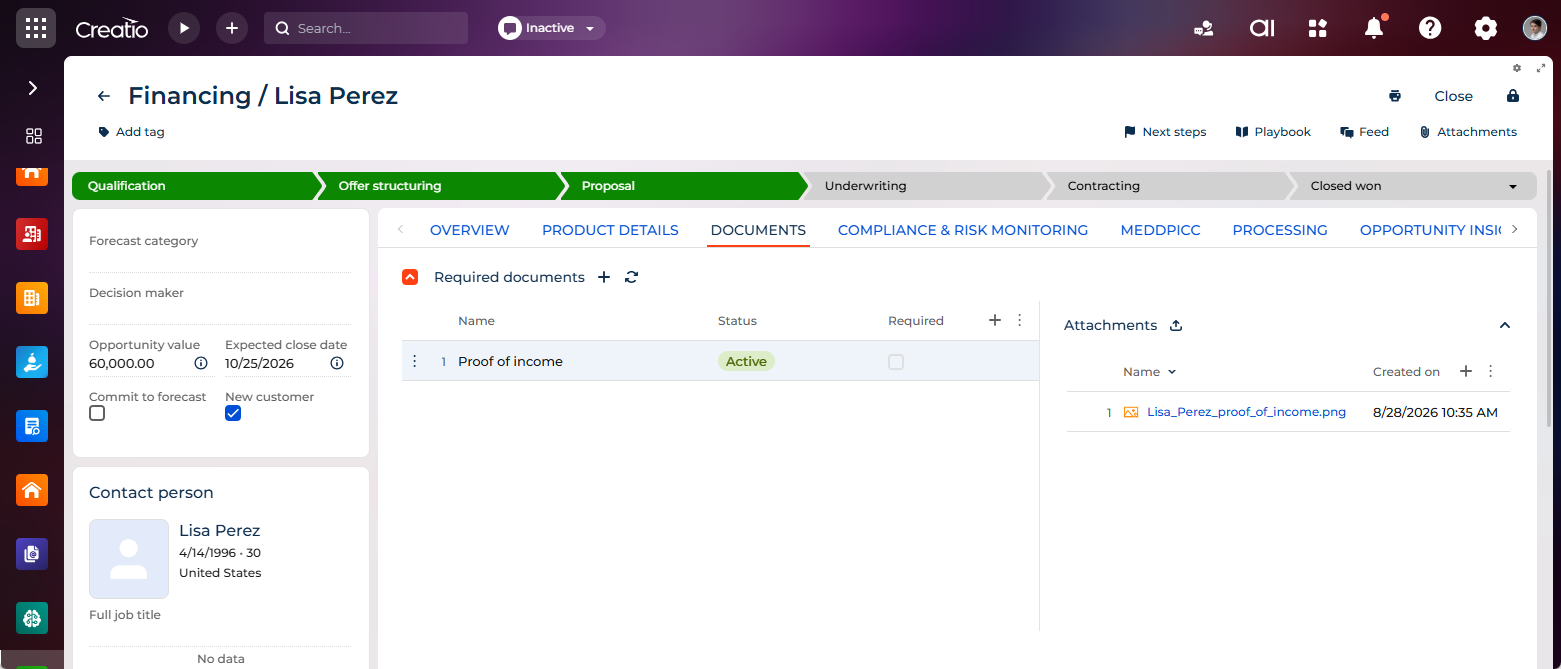Image resolution: width=1561 pixels, height=669 pixels.
Task: Click the print icon next to Close
Action: [x=1395, y=96]
